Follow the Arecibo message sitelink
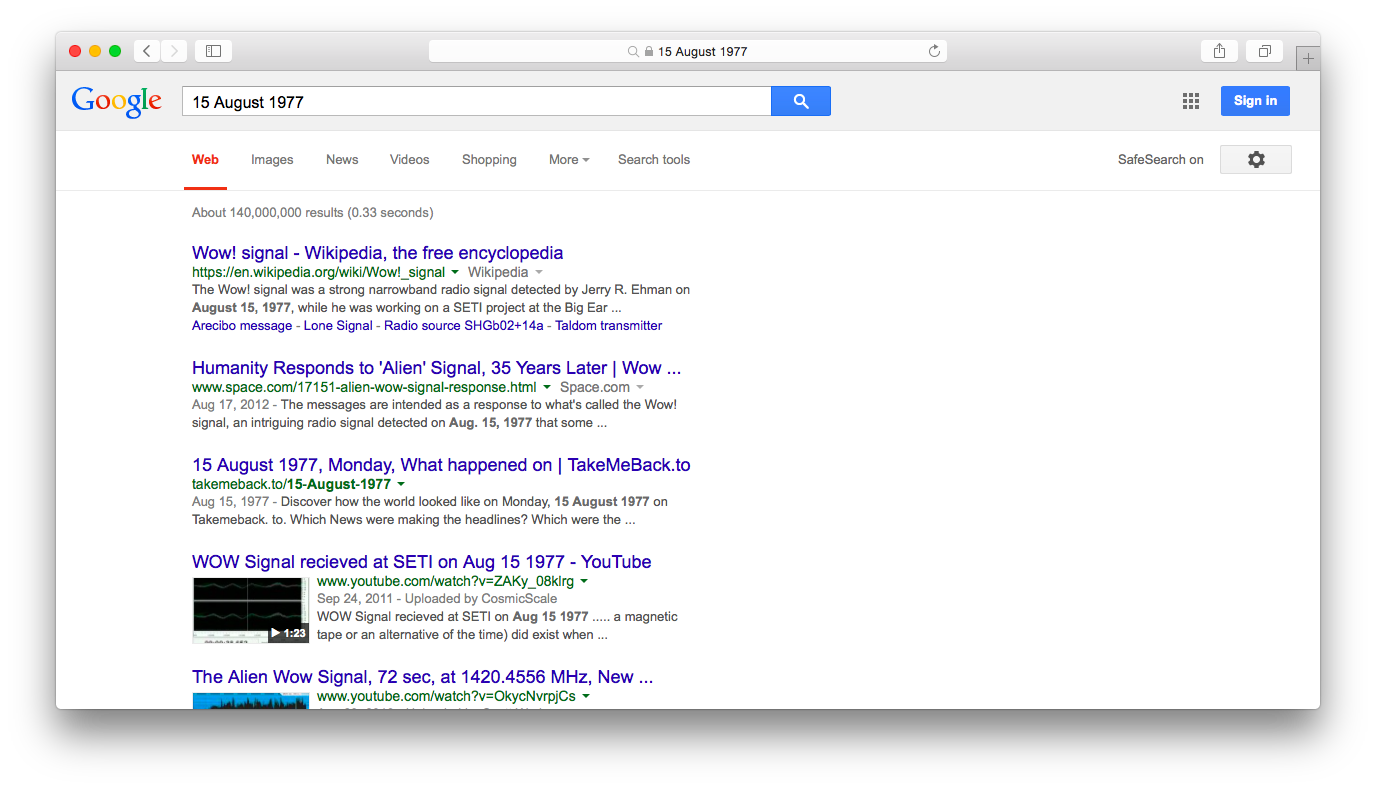Screen dimensions: 1376x789 pyautogui.click(x=242, y=326)
